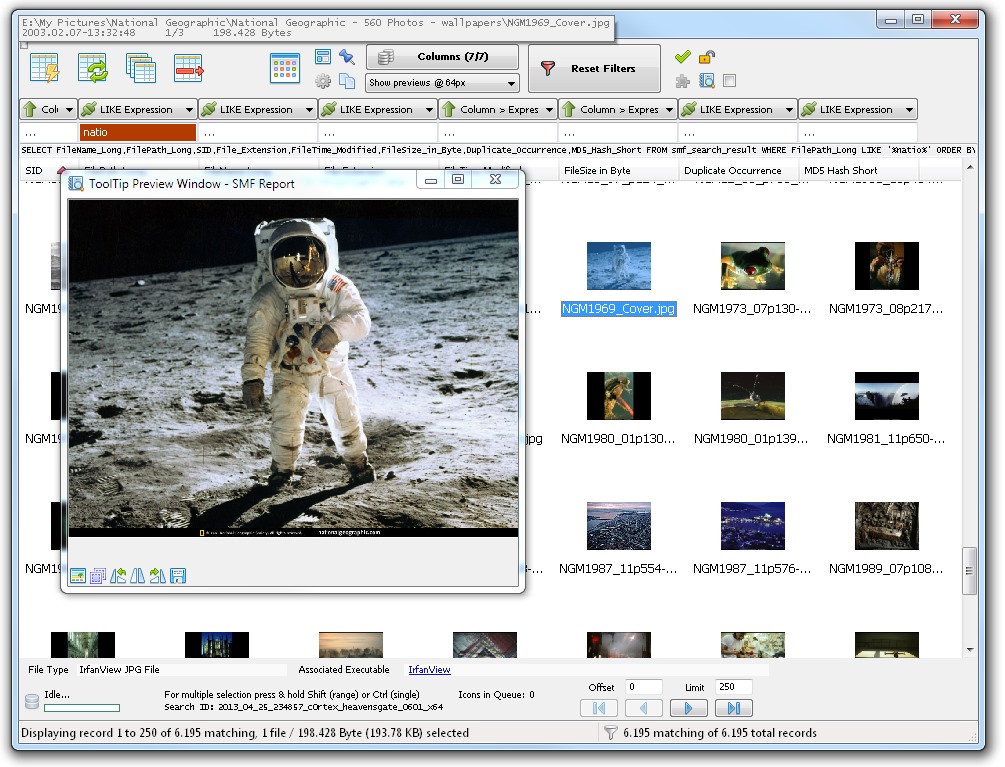
Task: Select the NGM1969_Cover.jpg thumbnail
Action: tap(619, 266)
